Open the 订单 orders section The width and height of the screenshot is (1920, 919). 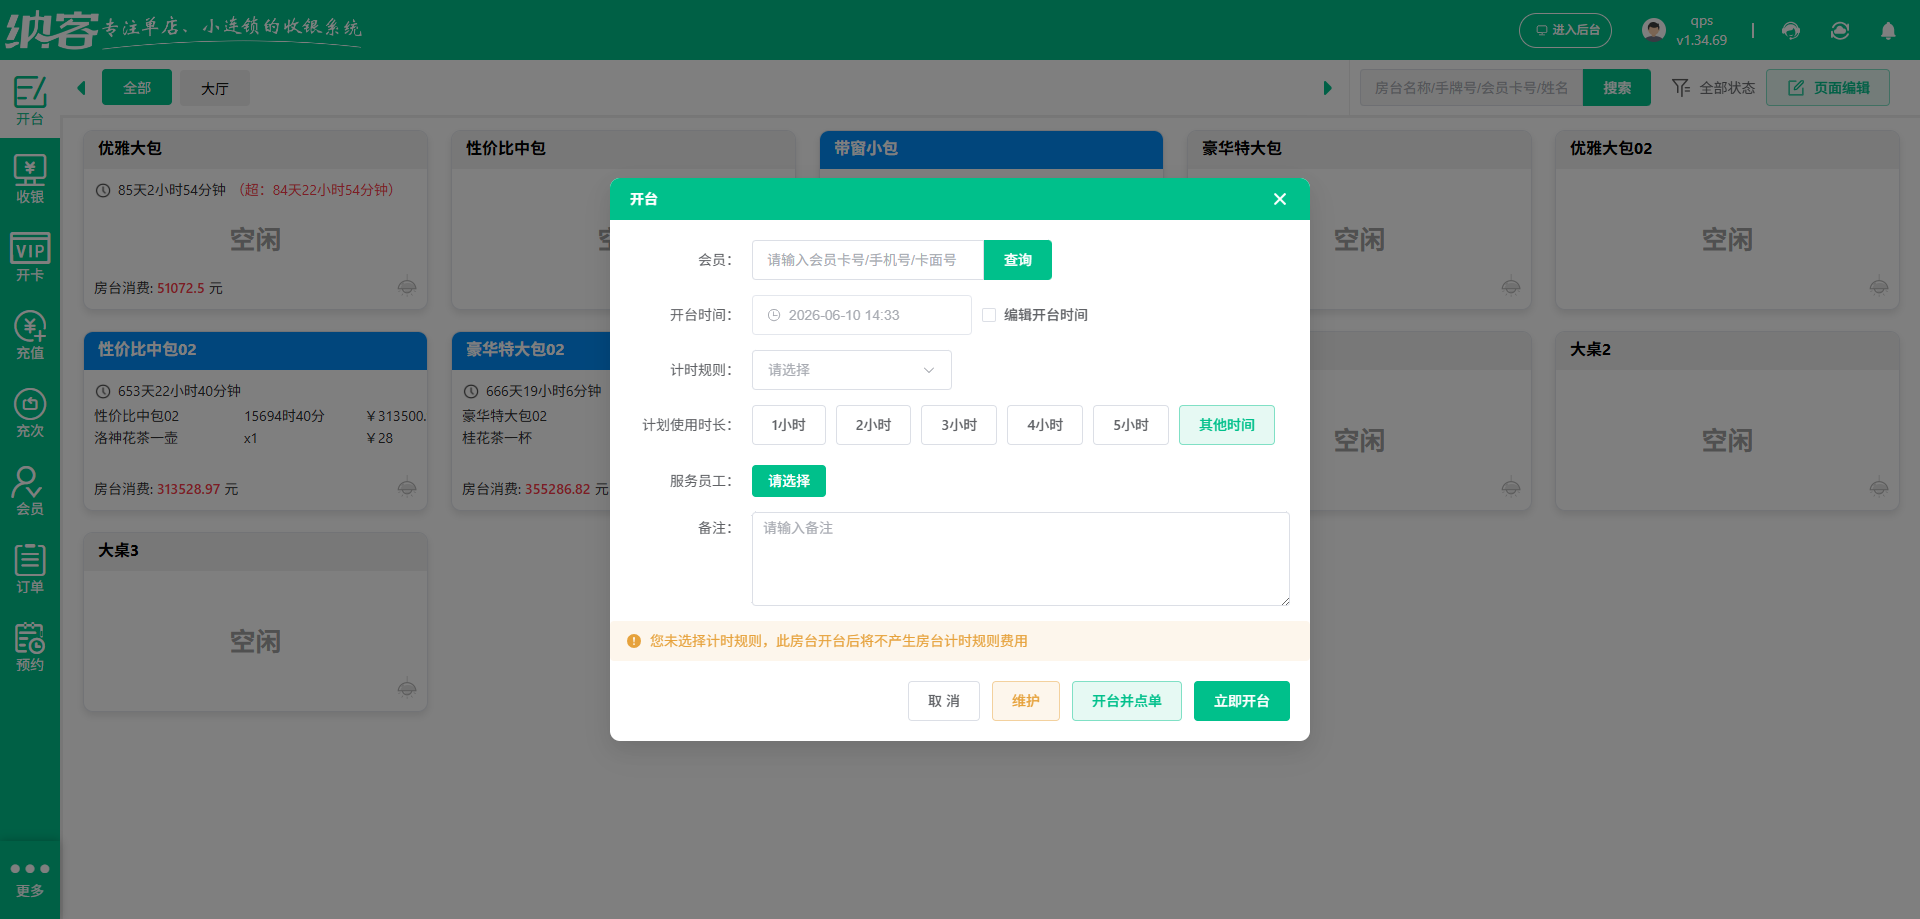(x=30, y=569)
